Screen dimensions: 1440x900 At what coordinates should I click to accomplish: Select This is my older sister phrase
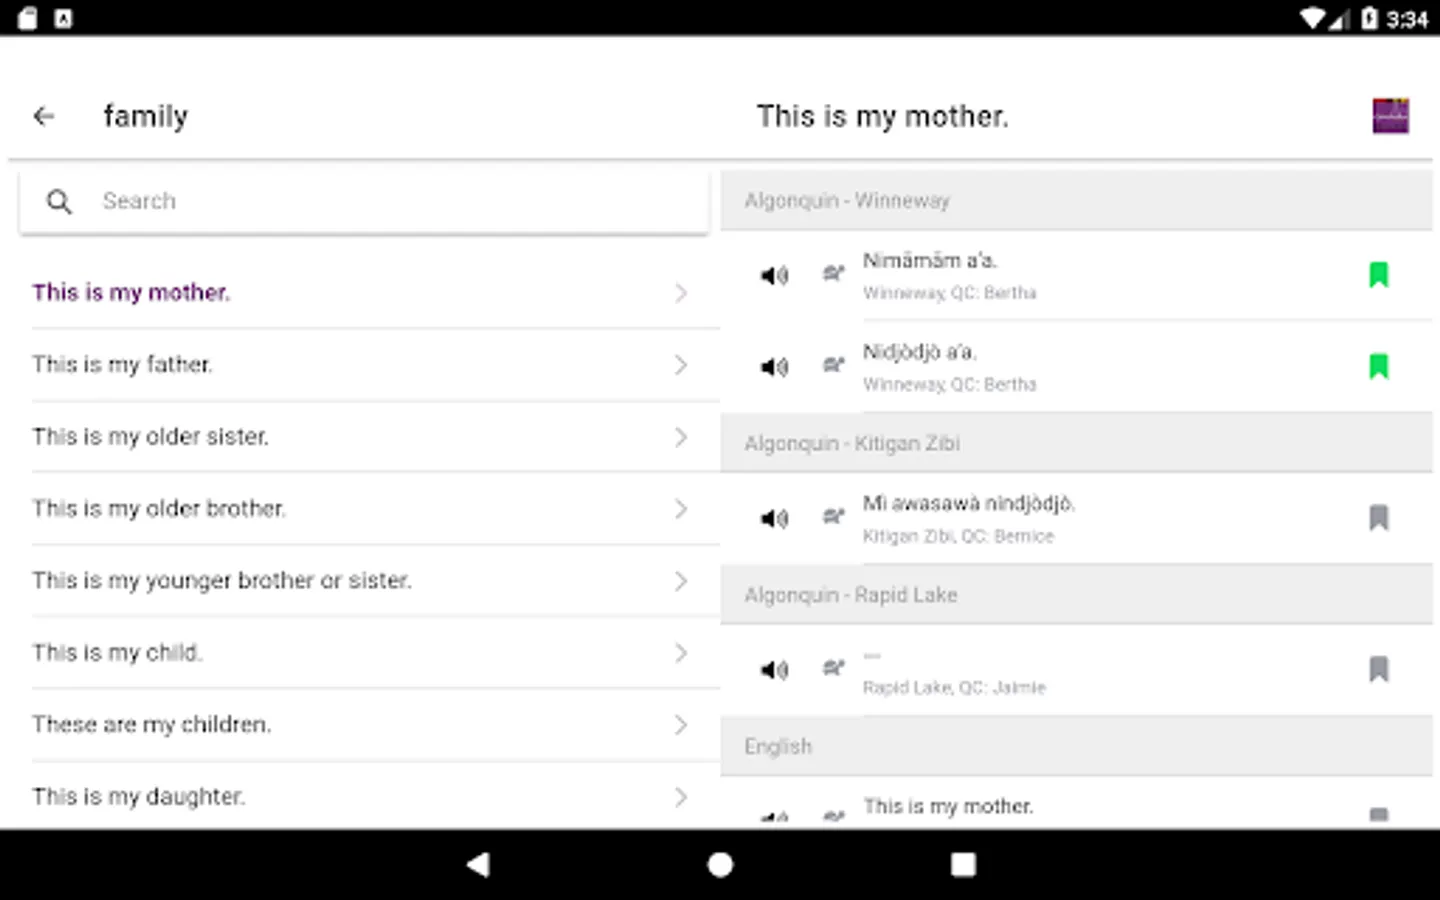(x=150, y=437)
